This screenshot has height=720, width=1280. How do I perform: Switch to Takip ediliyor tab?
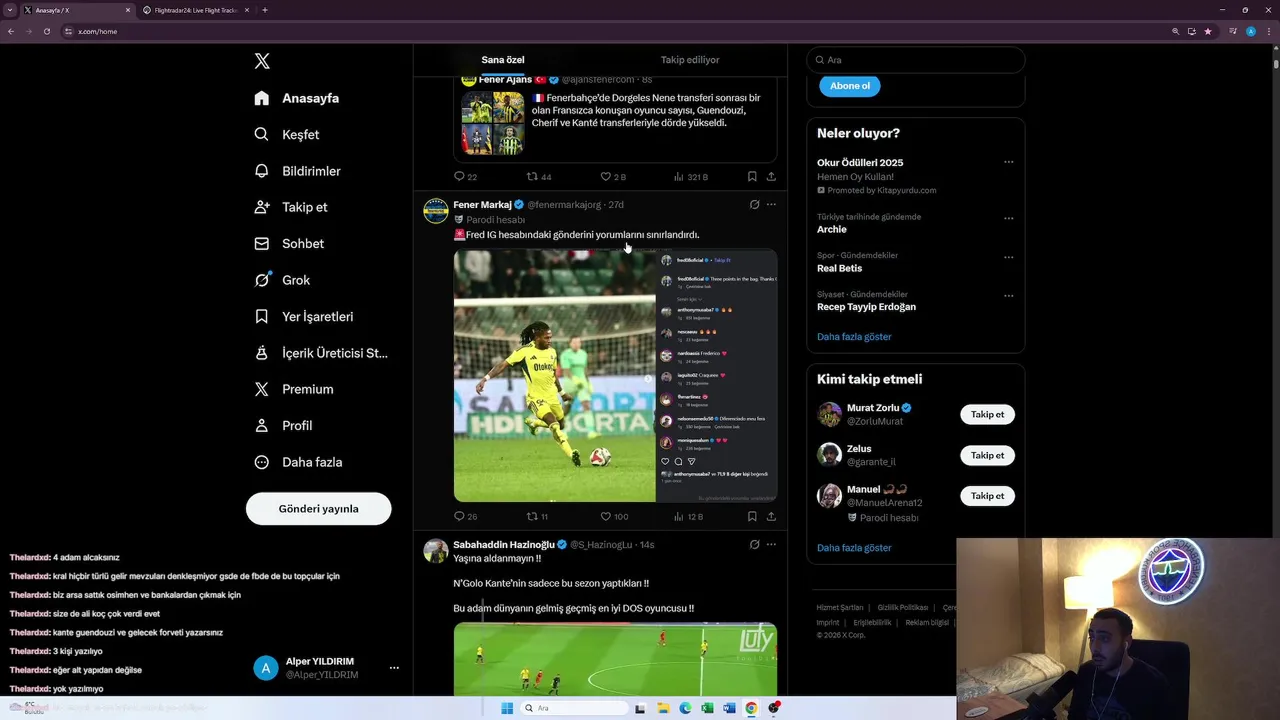coord(690,60)
